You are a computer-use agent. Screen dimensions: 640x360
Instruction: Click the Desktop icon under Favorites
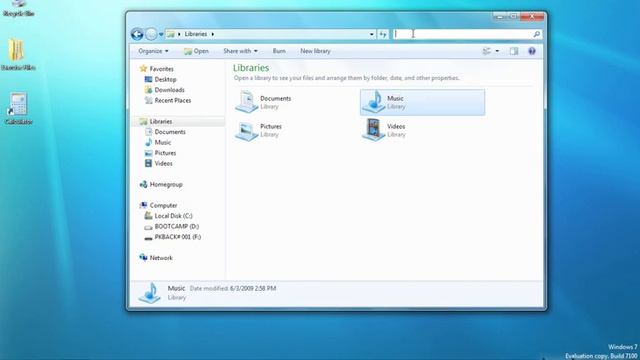point(148,80)
